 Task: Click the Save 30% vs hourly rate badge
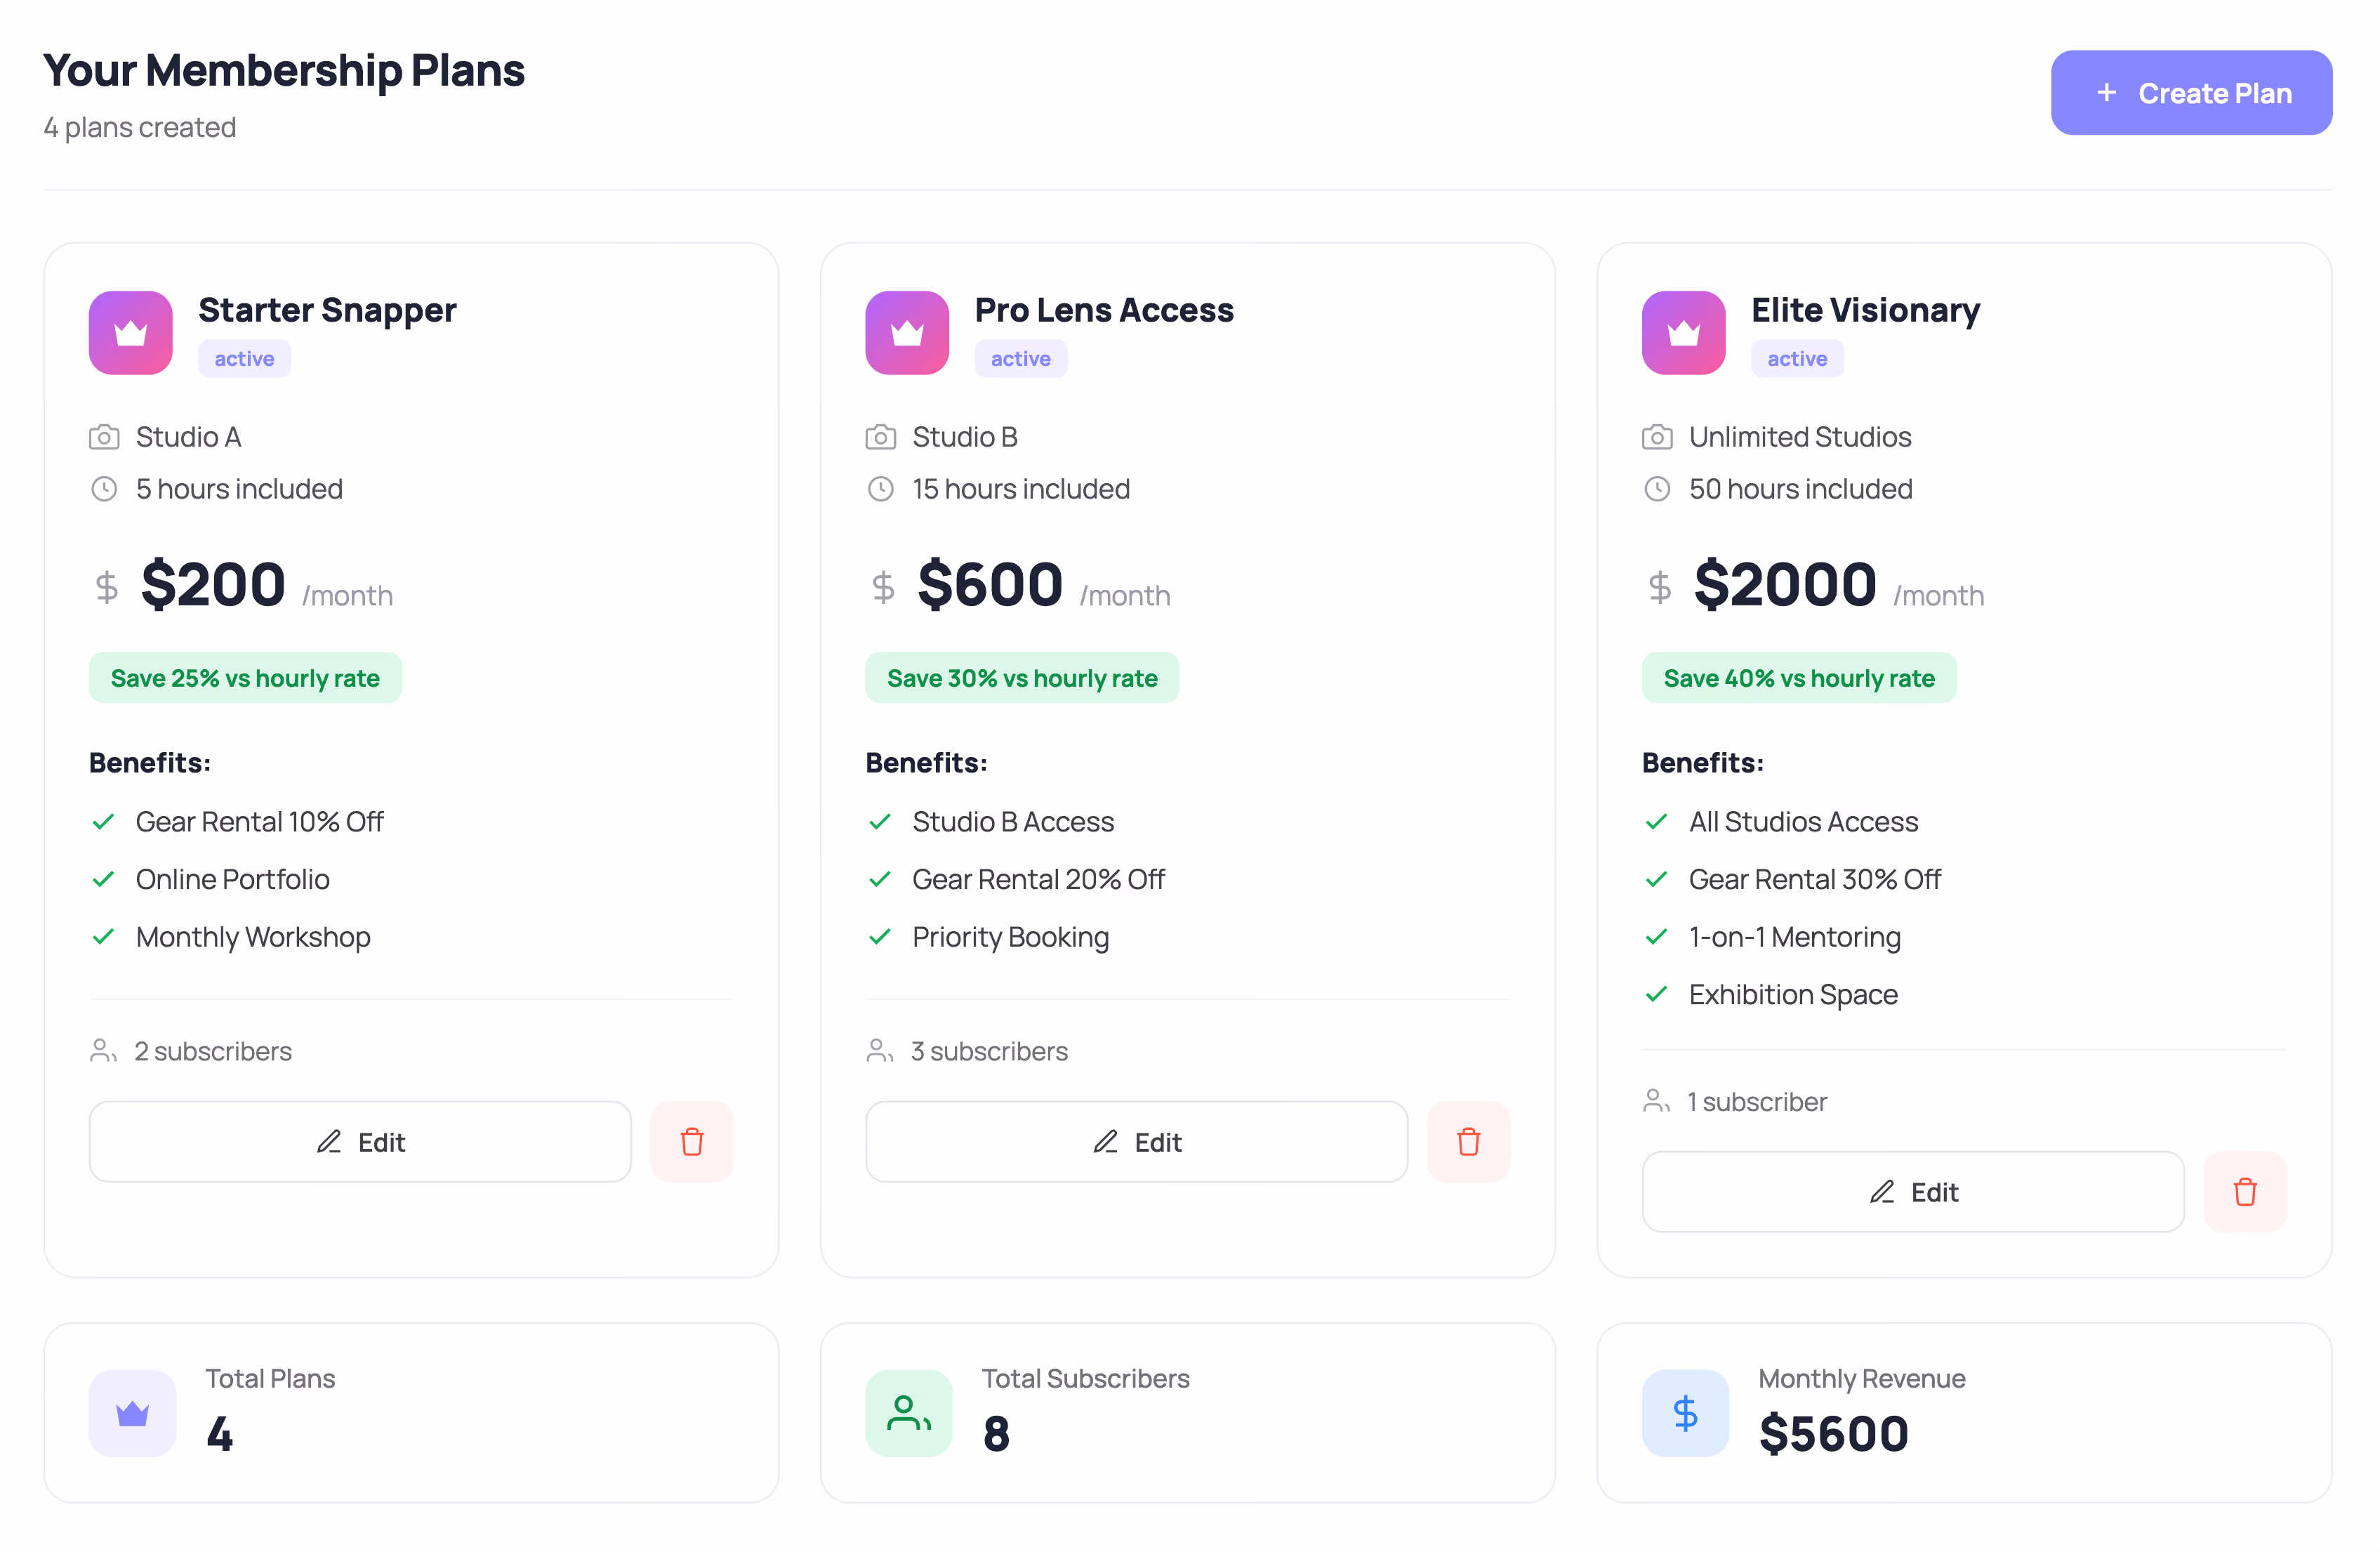point(1022,678)
